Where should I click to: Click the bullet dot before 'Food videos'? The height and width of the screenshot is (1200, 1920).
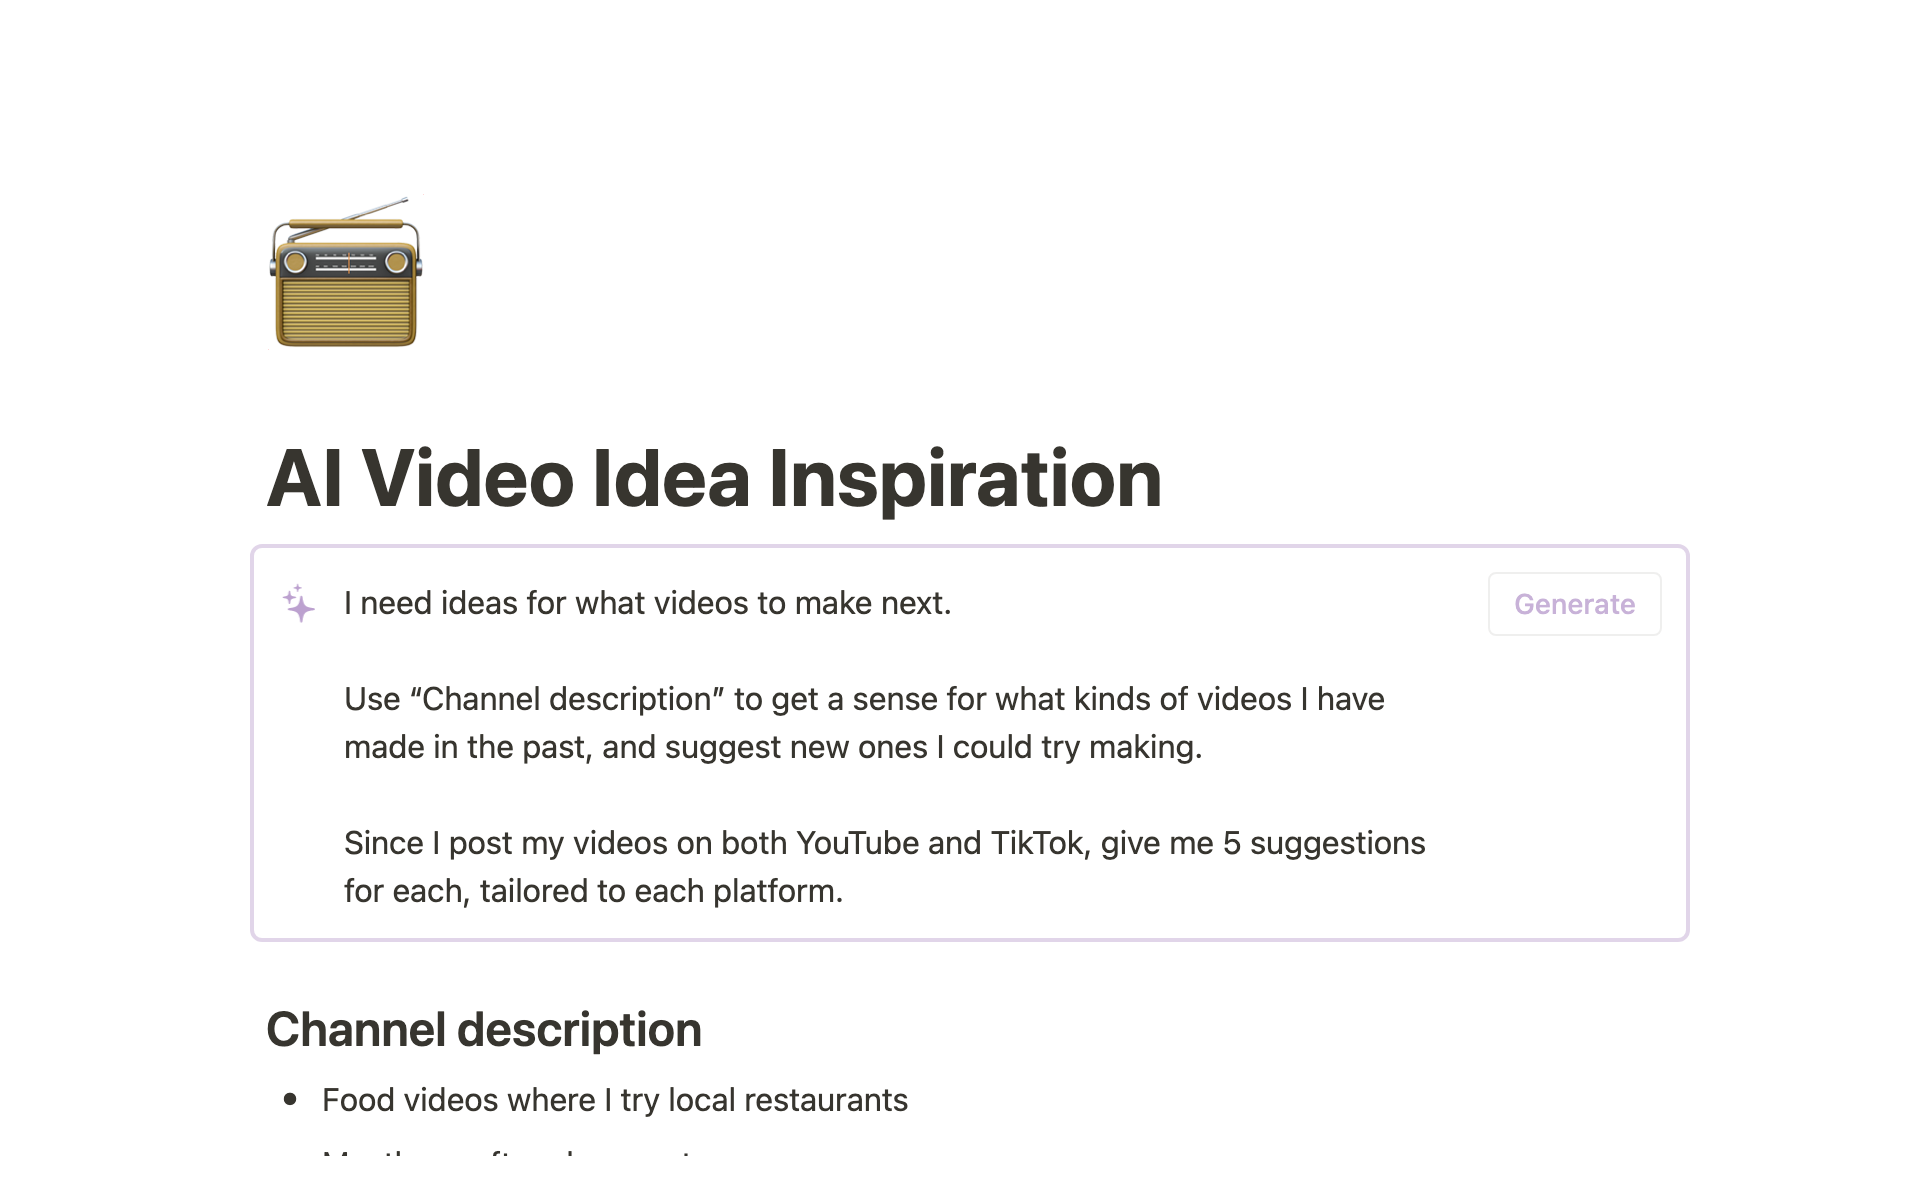pos(291,1100)
